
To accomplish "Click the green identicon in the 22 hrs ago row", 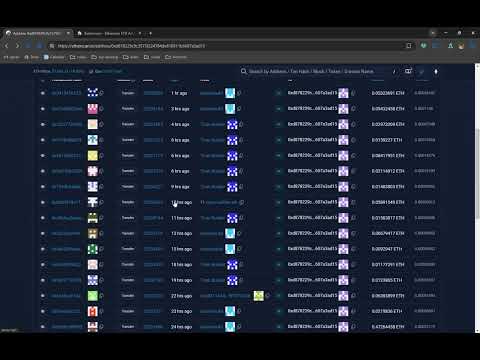I will [x=93, y=296].
